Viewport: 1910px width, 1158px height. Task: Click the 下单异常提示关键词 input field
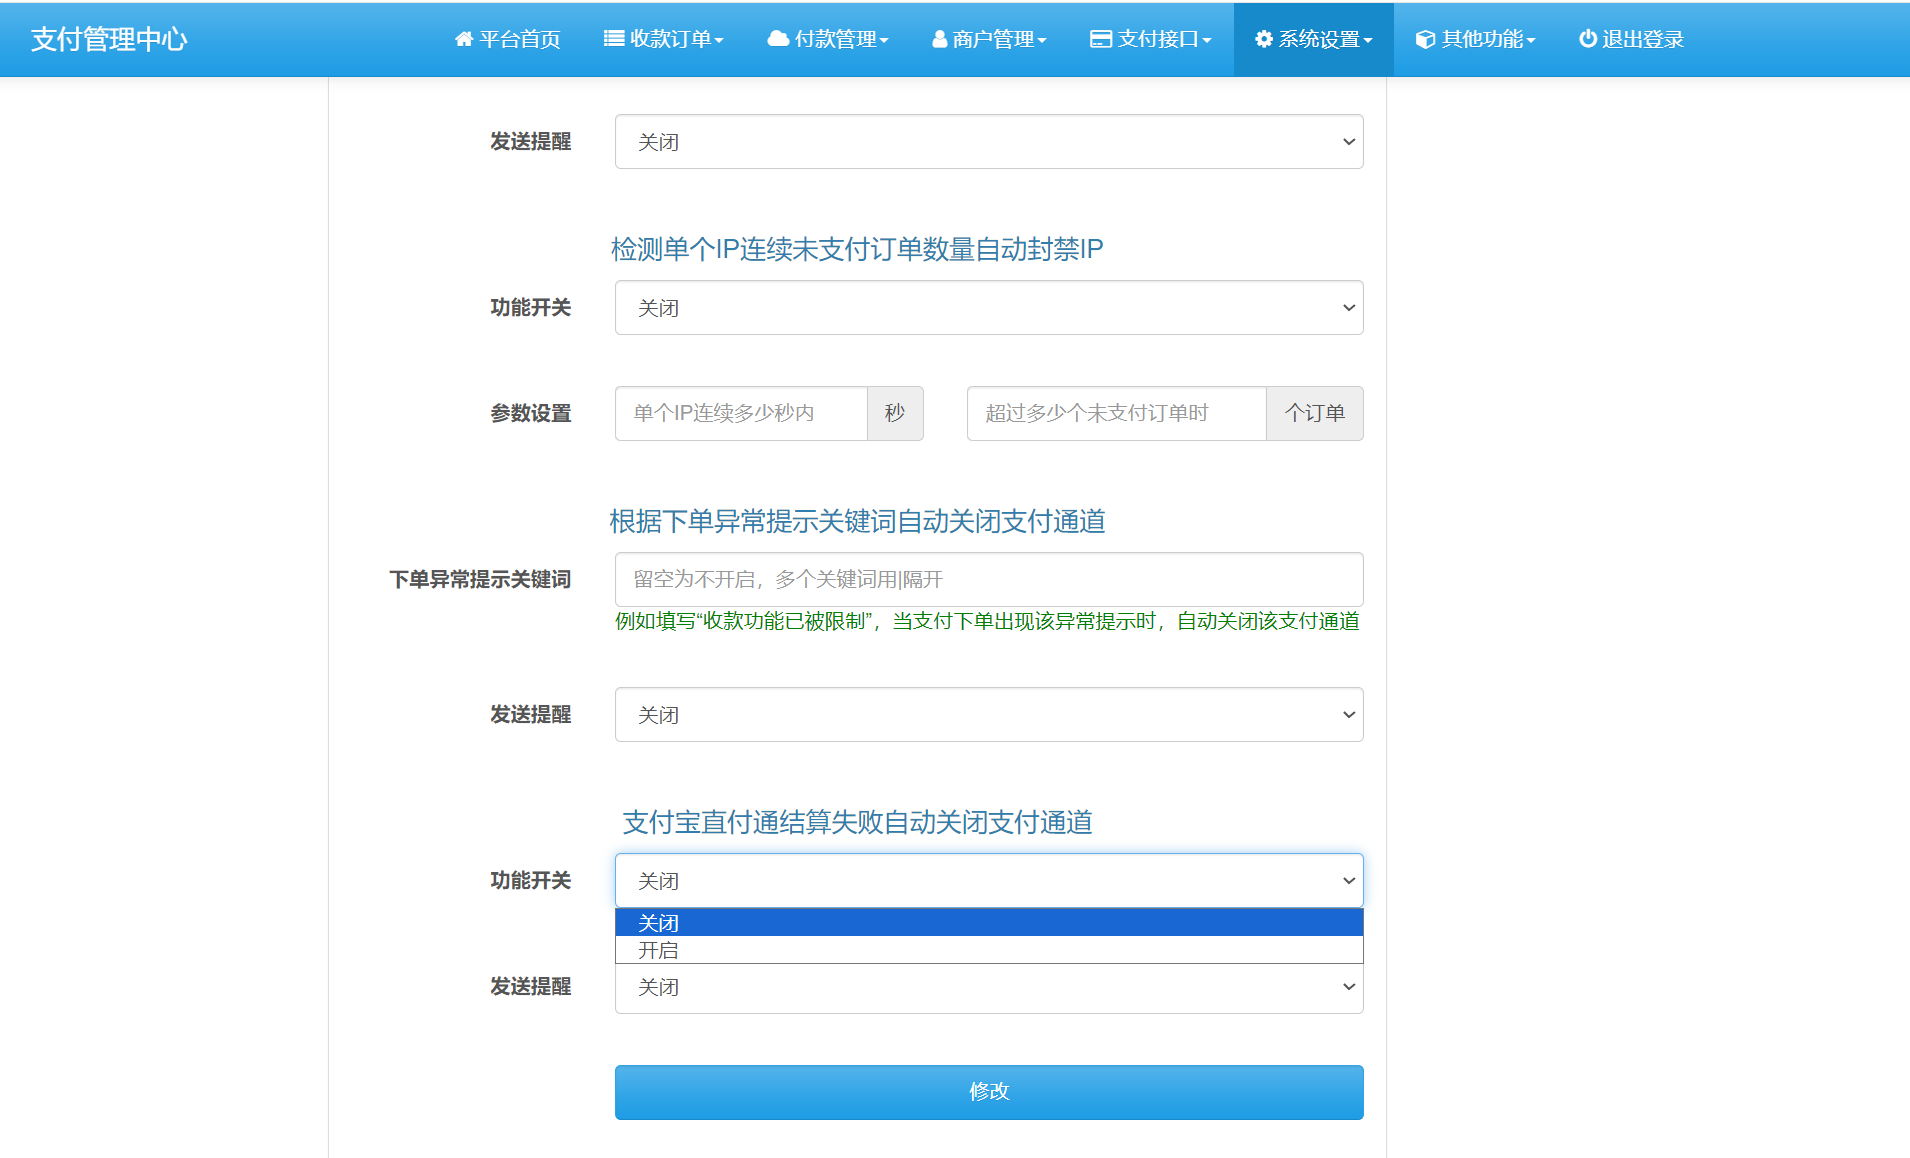[988, 579]
